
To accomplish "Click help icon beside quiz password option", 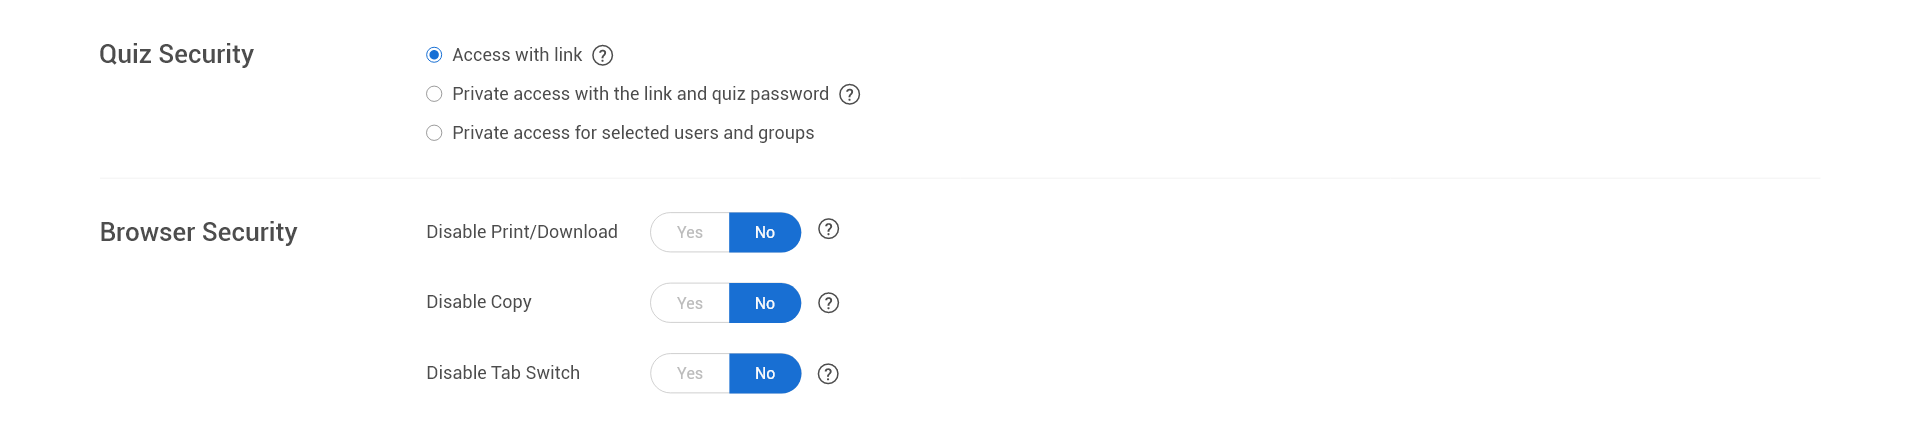I will tap(849, 94).
